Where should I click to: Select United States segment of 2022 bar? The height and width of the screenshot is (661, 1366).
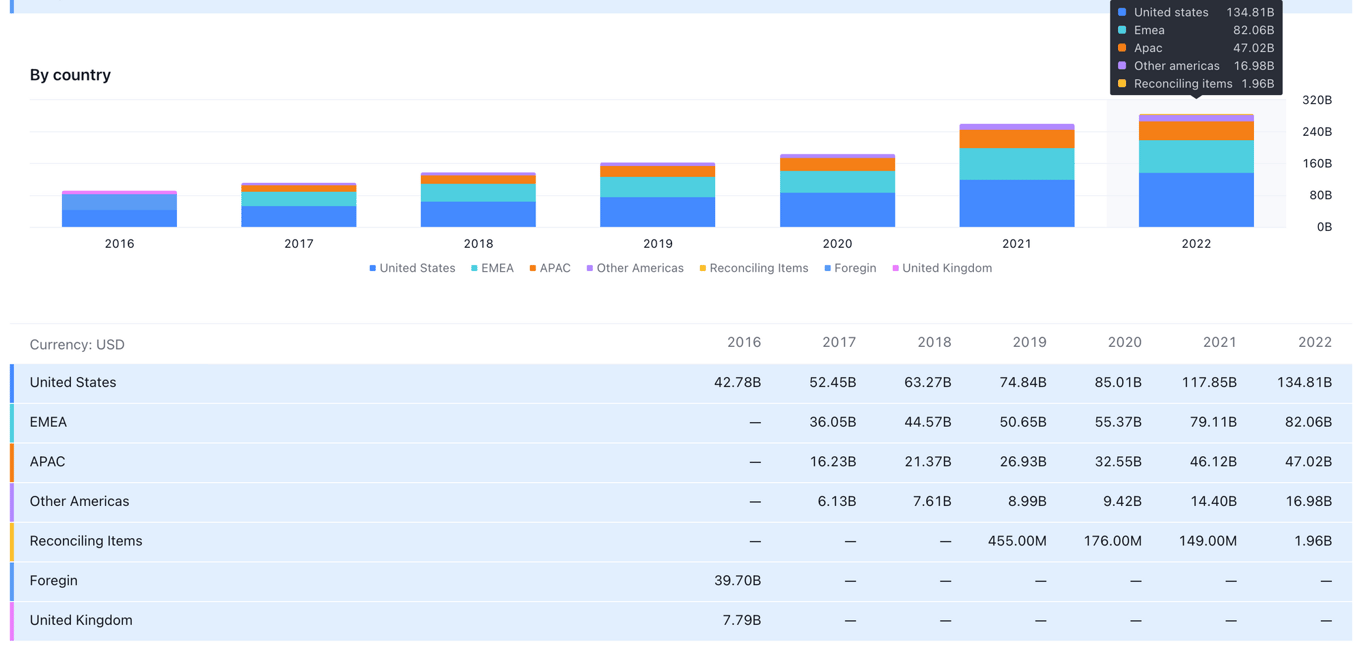pyautogui.click(x=1196, y=200)
